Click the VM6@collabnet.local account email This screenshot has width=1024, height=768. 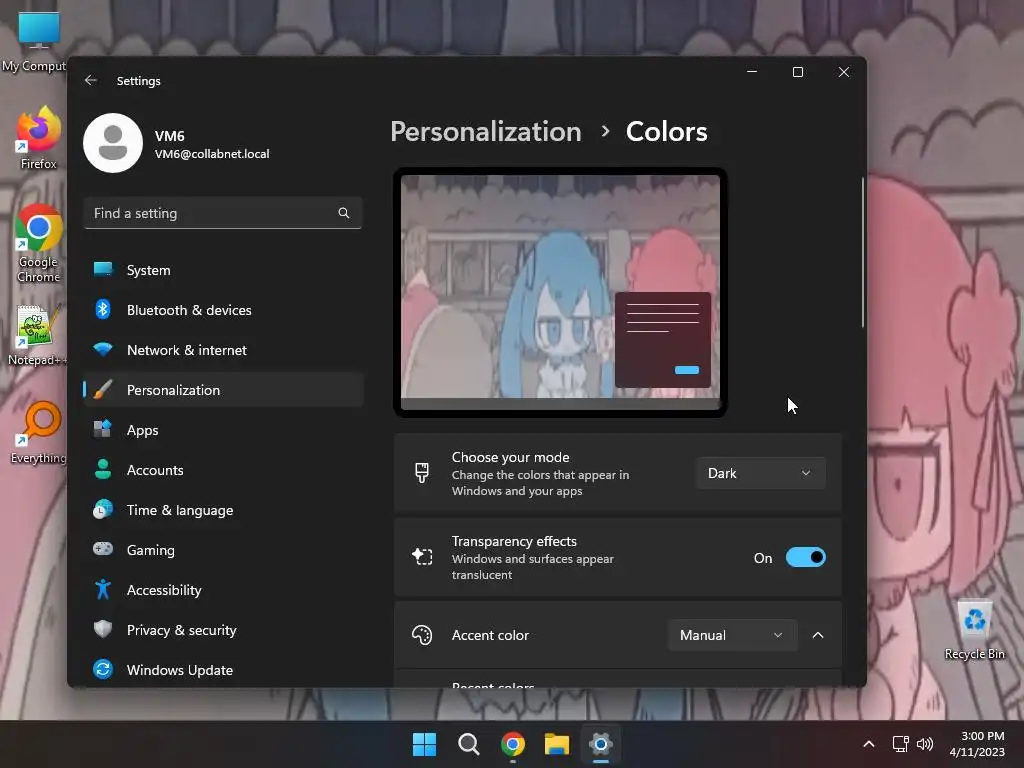212,154
